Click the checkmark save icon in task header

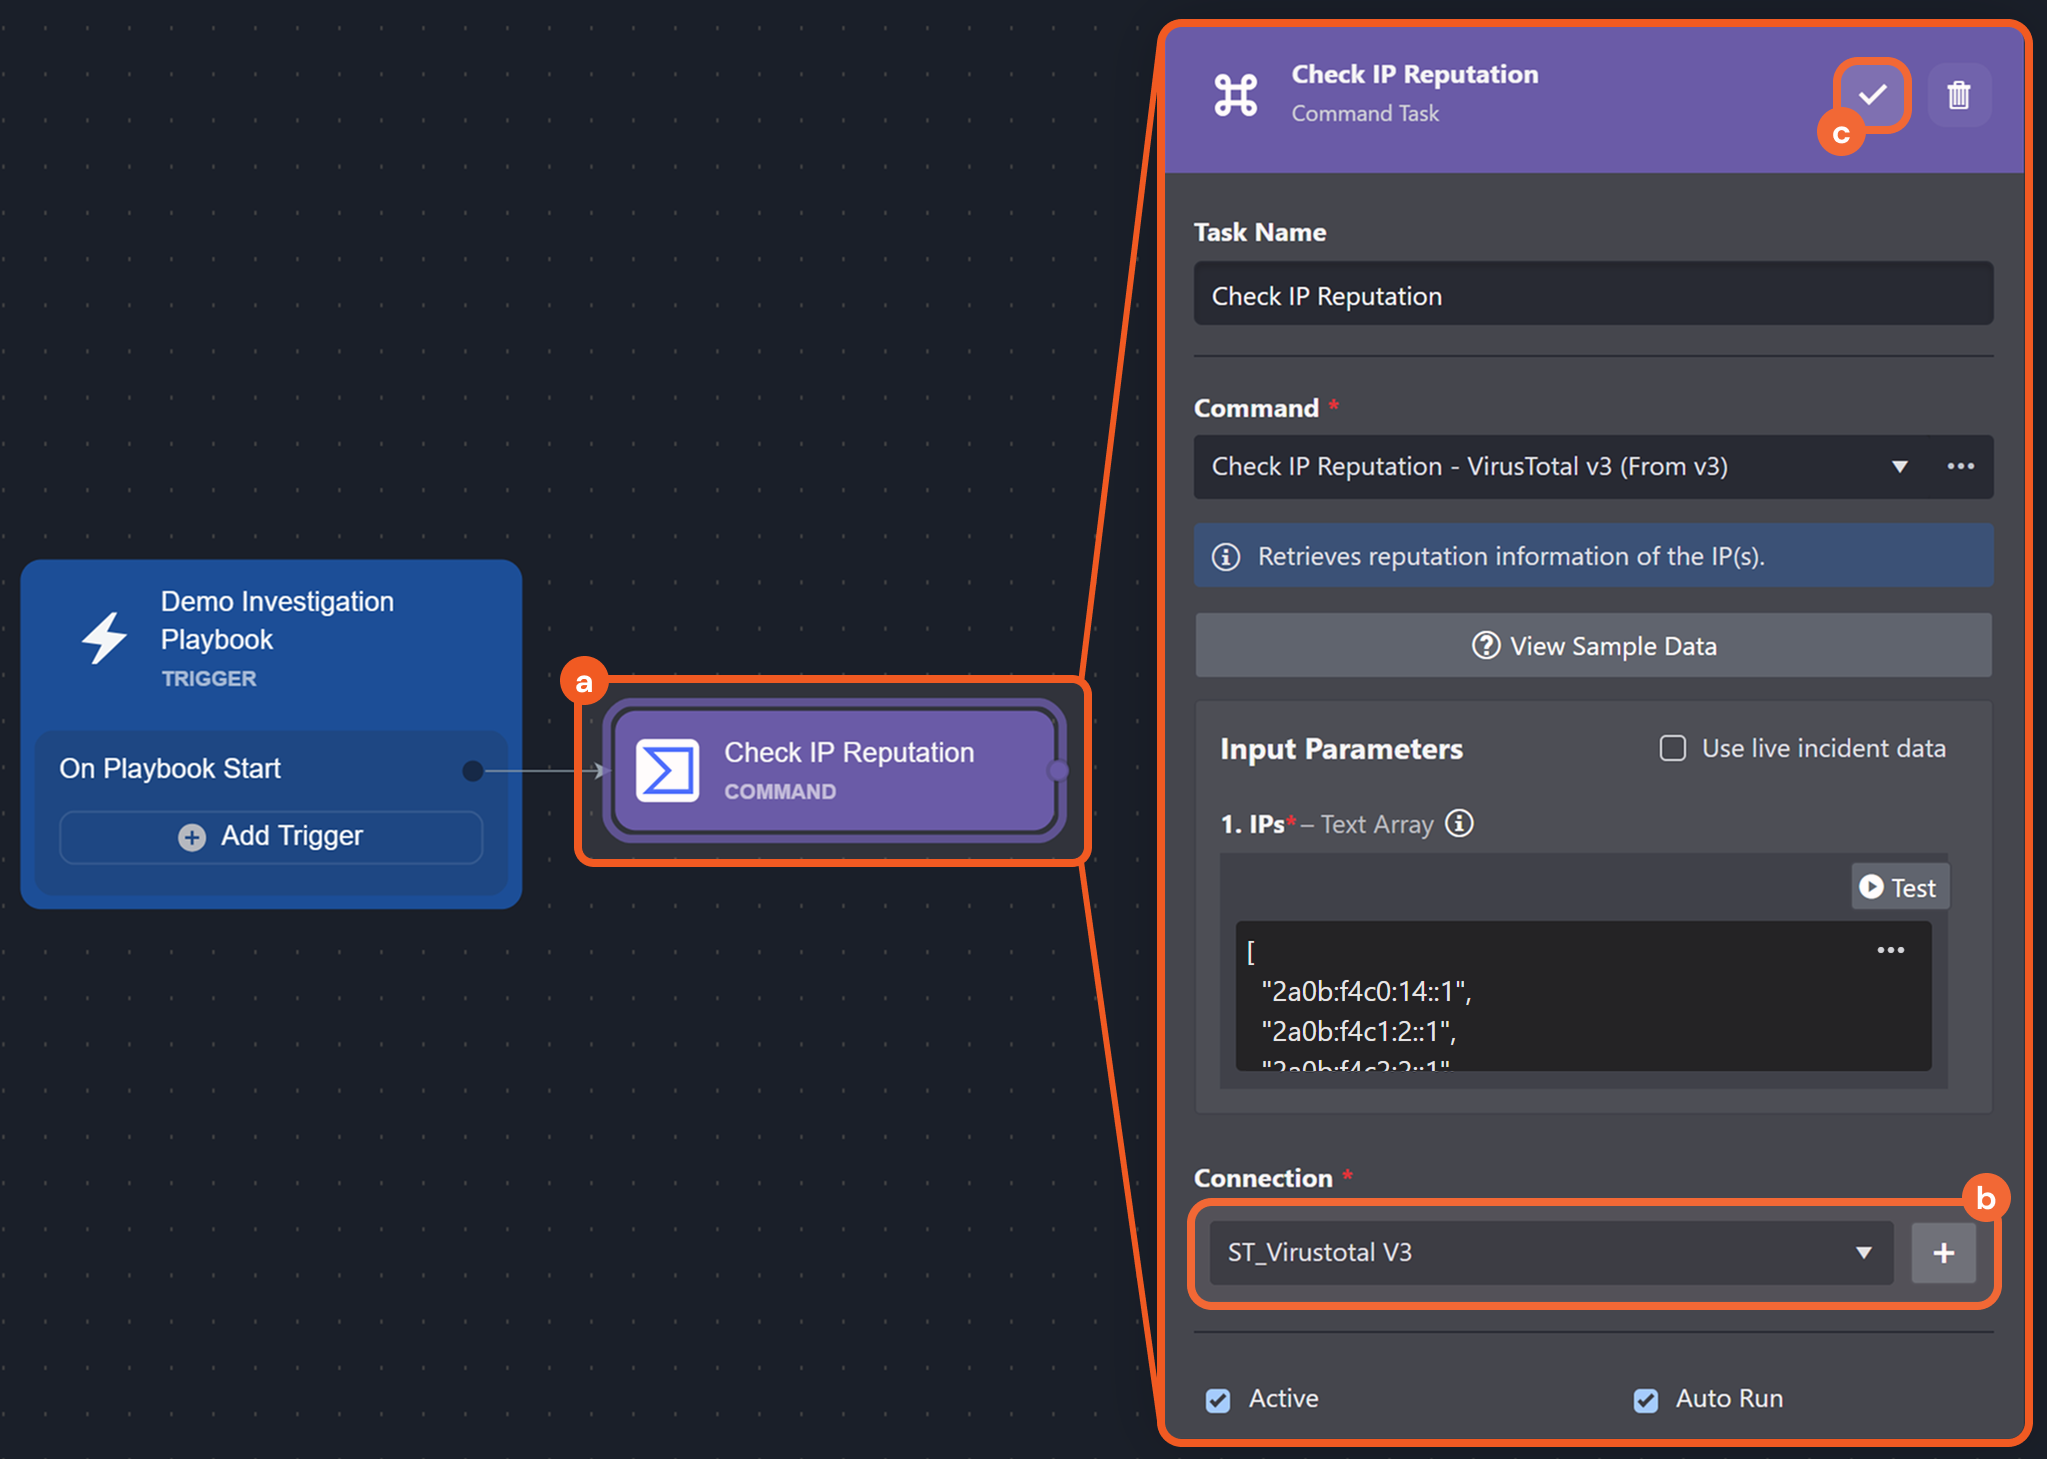1872,95
